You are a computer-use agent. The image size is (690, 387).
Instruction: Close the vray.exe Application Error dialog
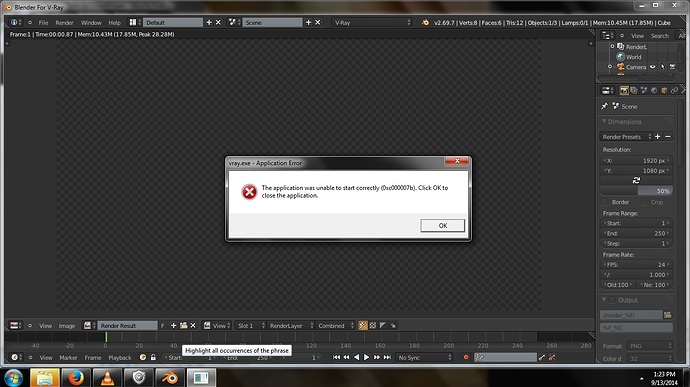tap(457, 161)
